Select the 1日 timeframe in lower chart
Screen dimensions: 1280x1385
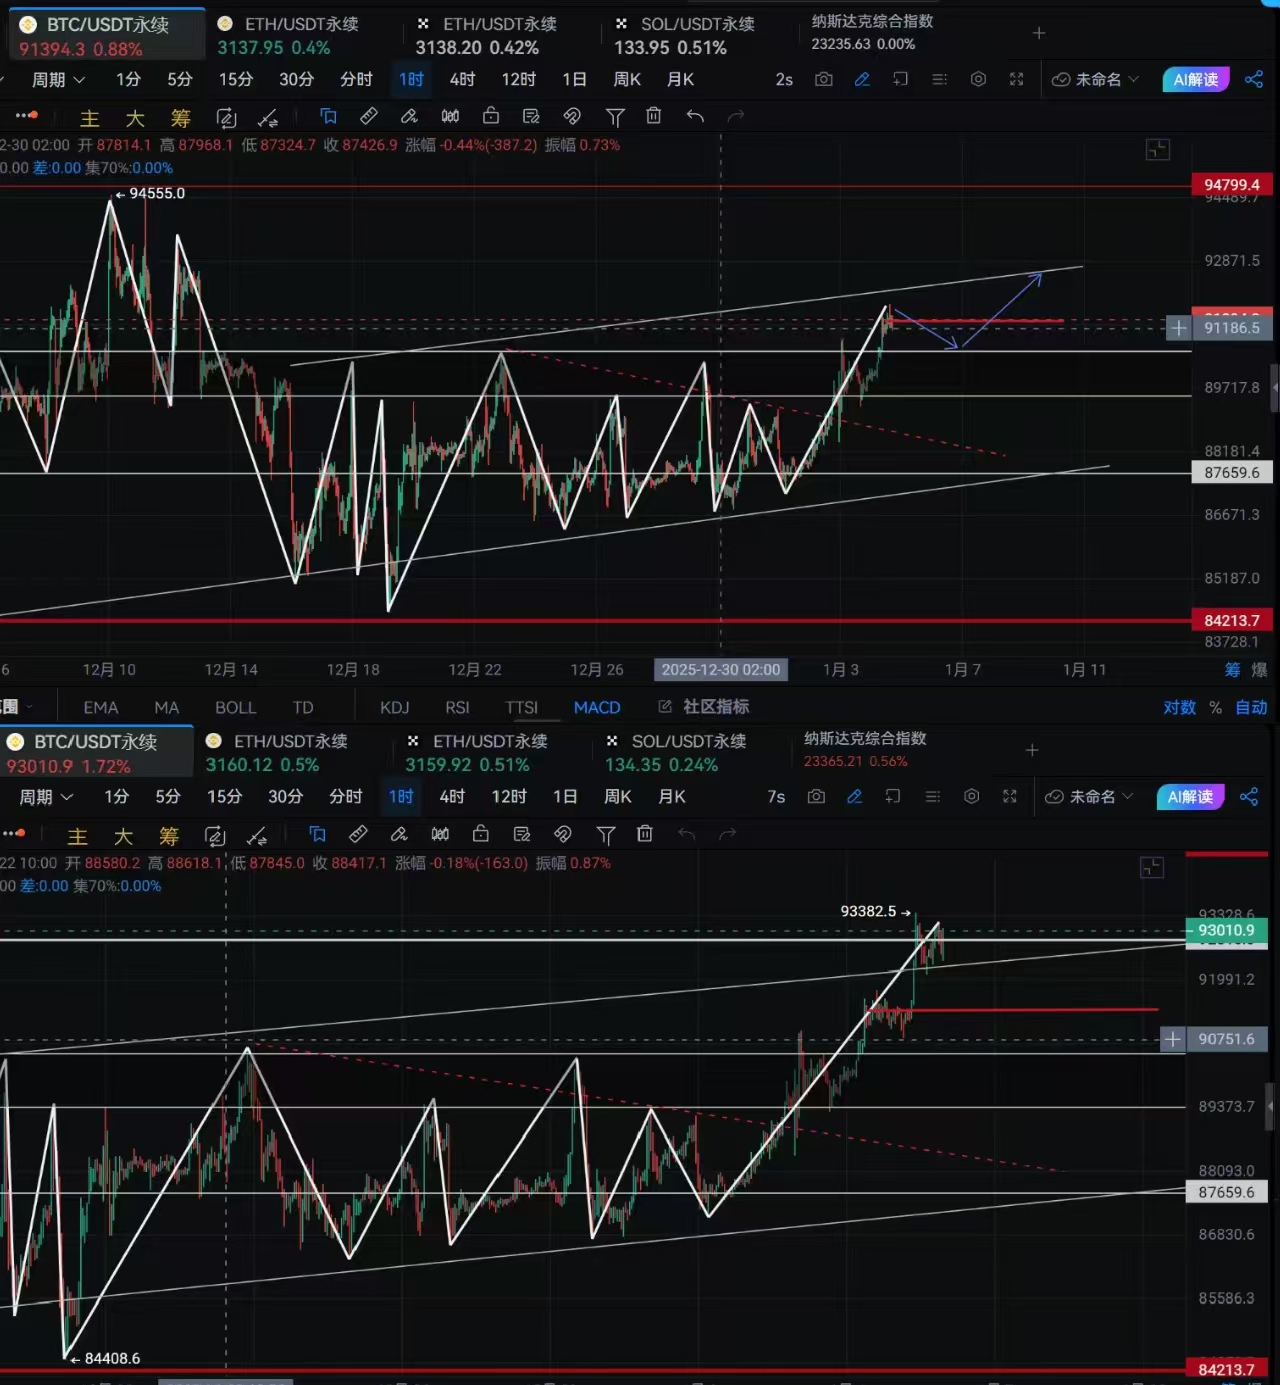click(565, 796)
